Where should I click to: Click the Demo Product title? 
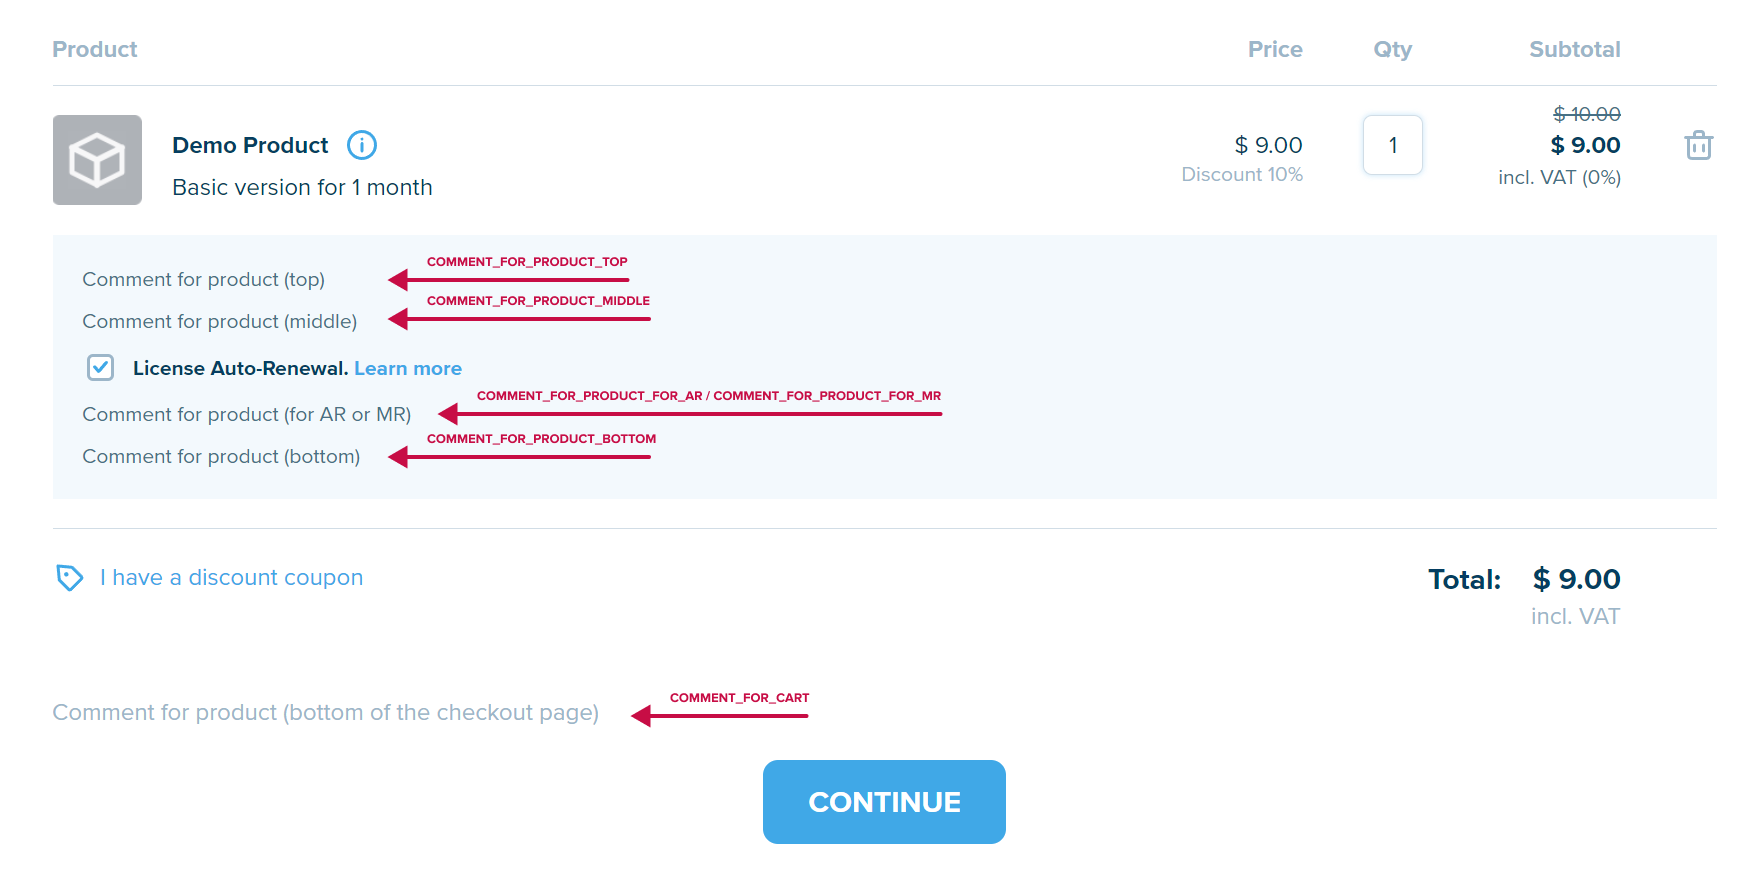coord(250,145)
